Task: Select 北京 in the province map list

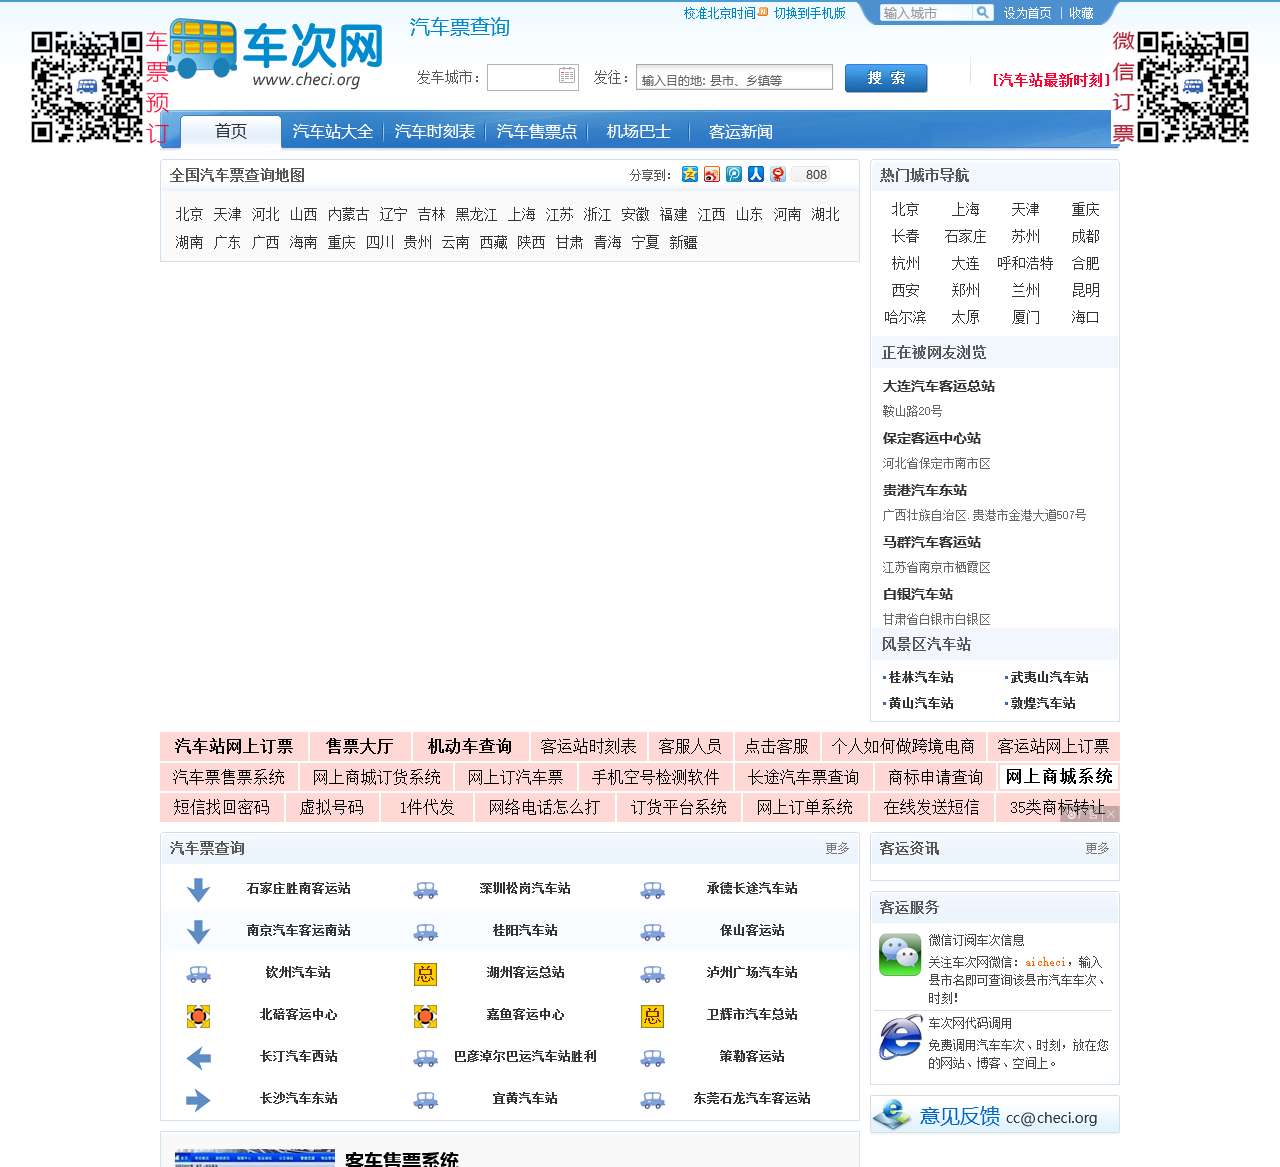Action: click(x=189, y=214)
